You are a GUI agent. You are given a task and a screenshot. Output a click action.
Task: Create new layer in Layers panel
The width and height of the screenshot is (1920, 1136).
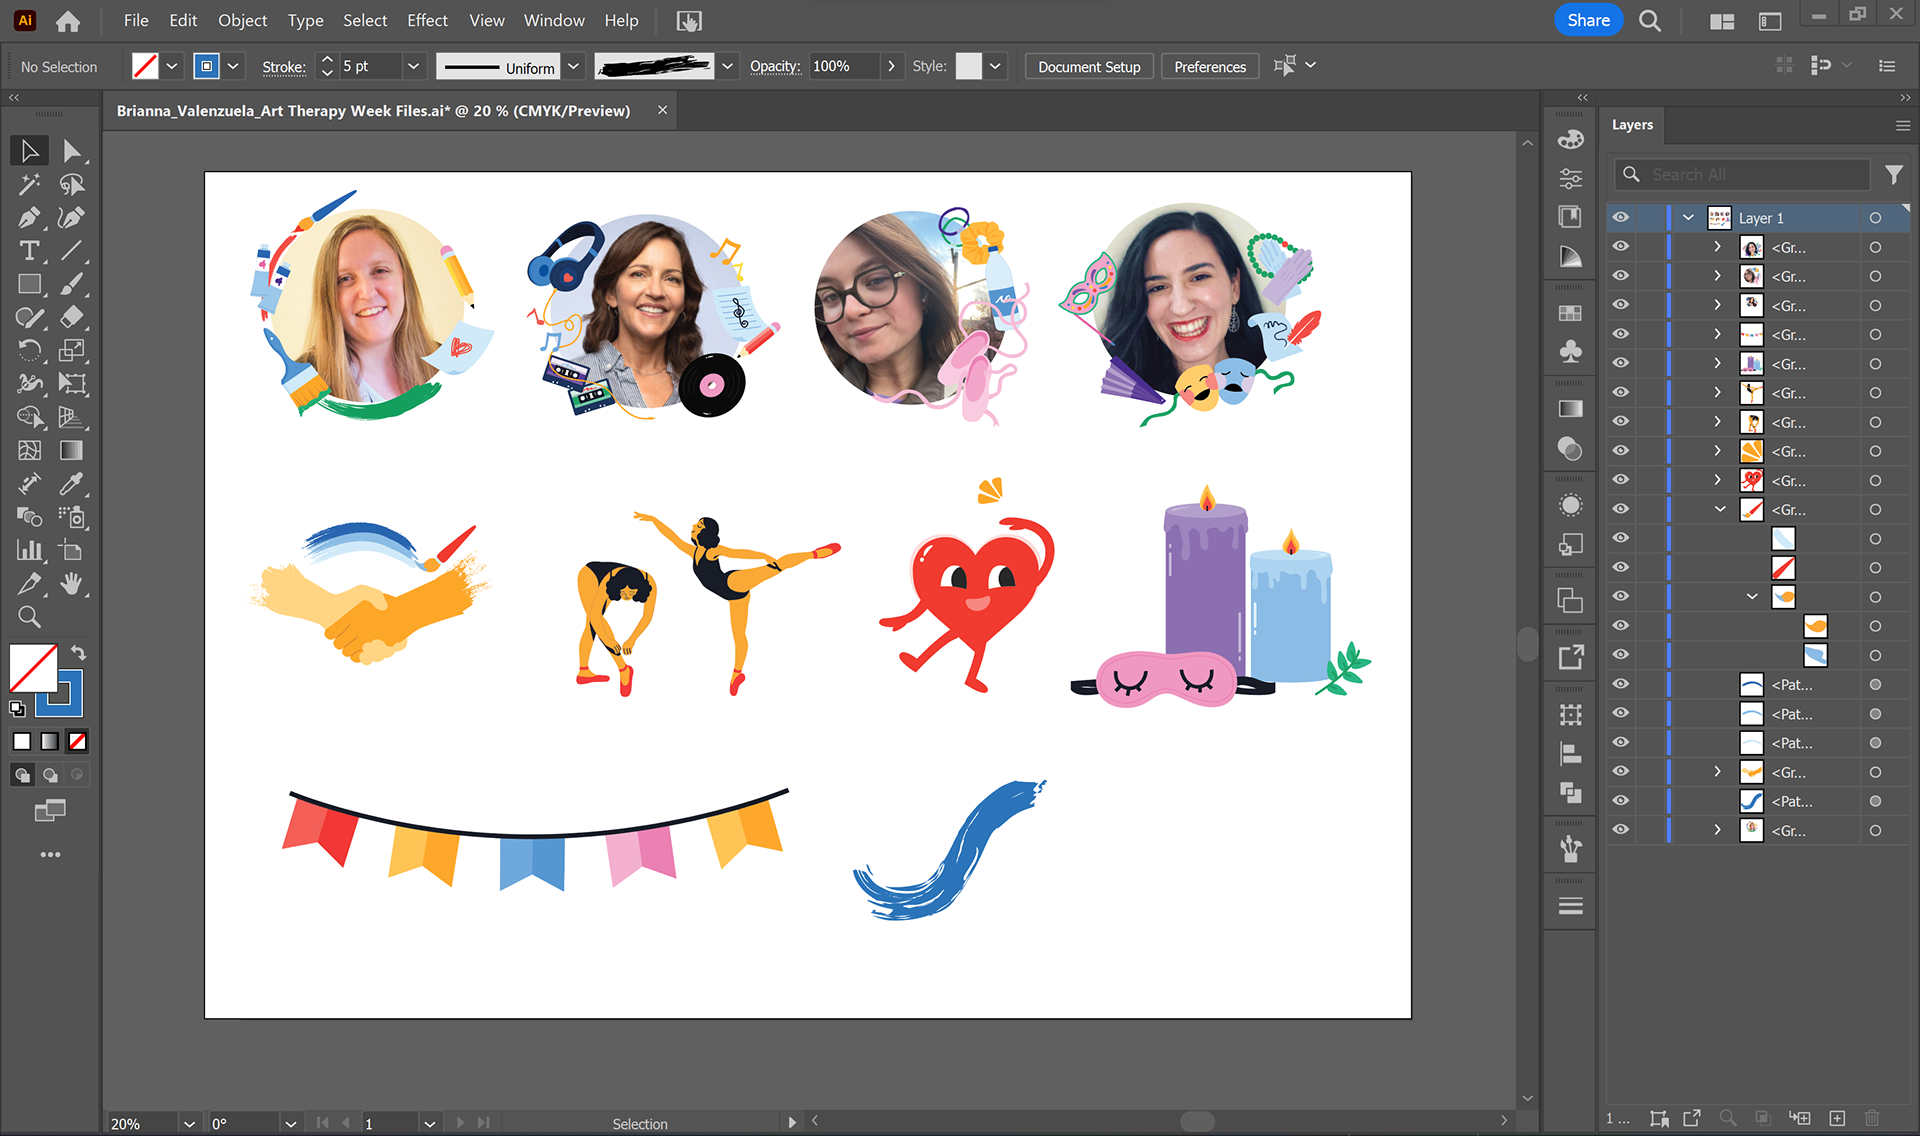tap(1837, 1118)
